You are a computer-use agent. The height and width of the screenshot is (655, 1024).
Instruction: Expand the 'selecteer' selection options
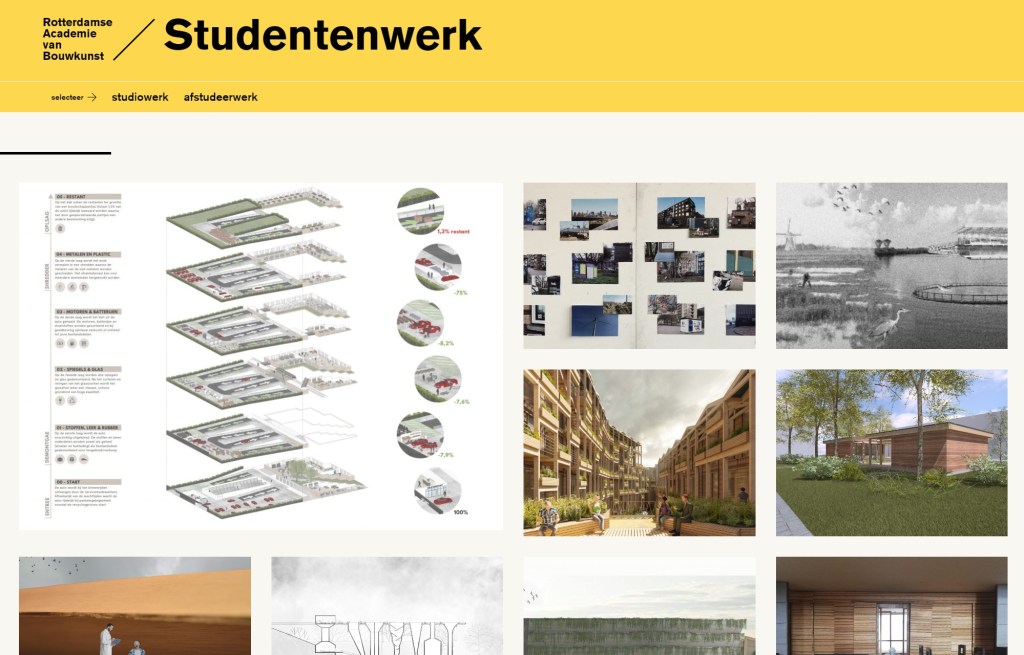point(70,97)
